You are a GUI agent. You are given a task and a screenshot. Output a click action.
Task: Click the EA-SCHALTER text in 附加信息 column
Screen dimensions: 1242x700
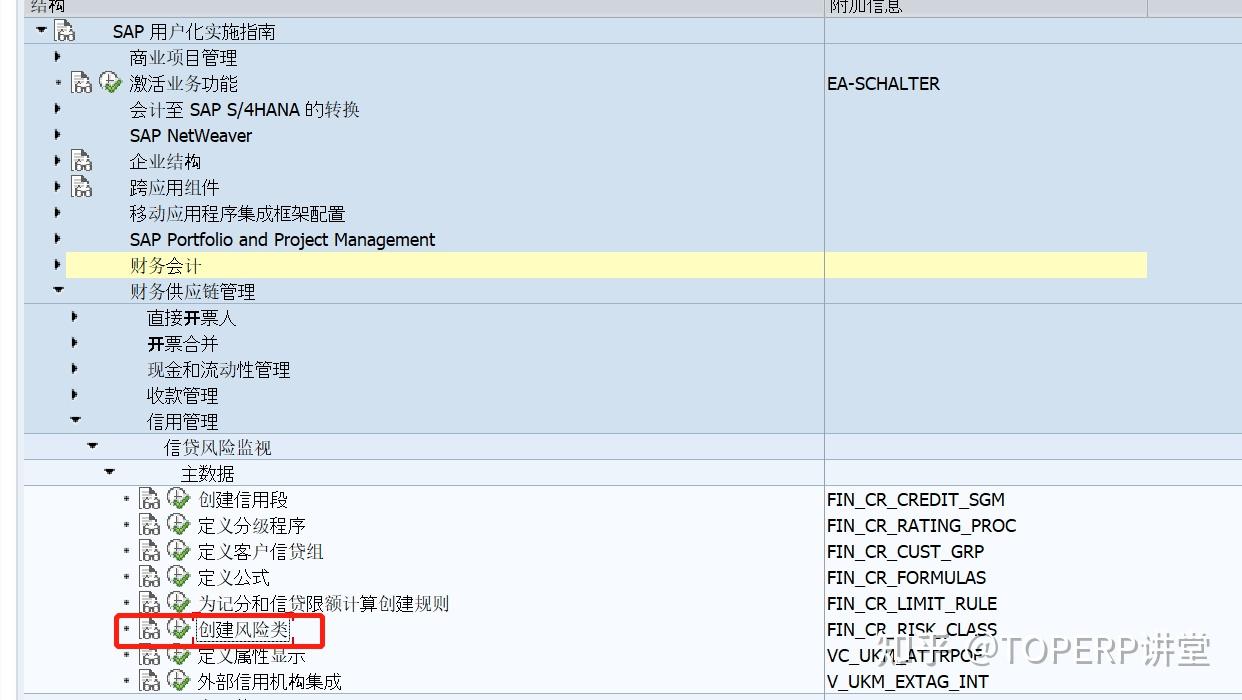pos(881,84)
